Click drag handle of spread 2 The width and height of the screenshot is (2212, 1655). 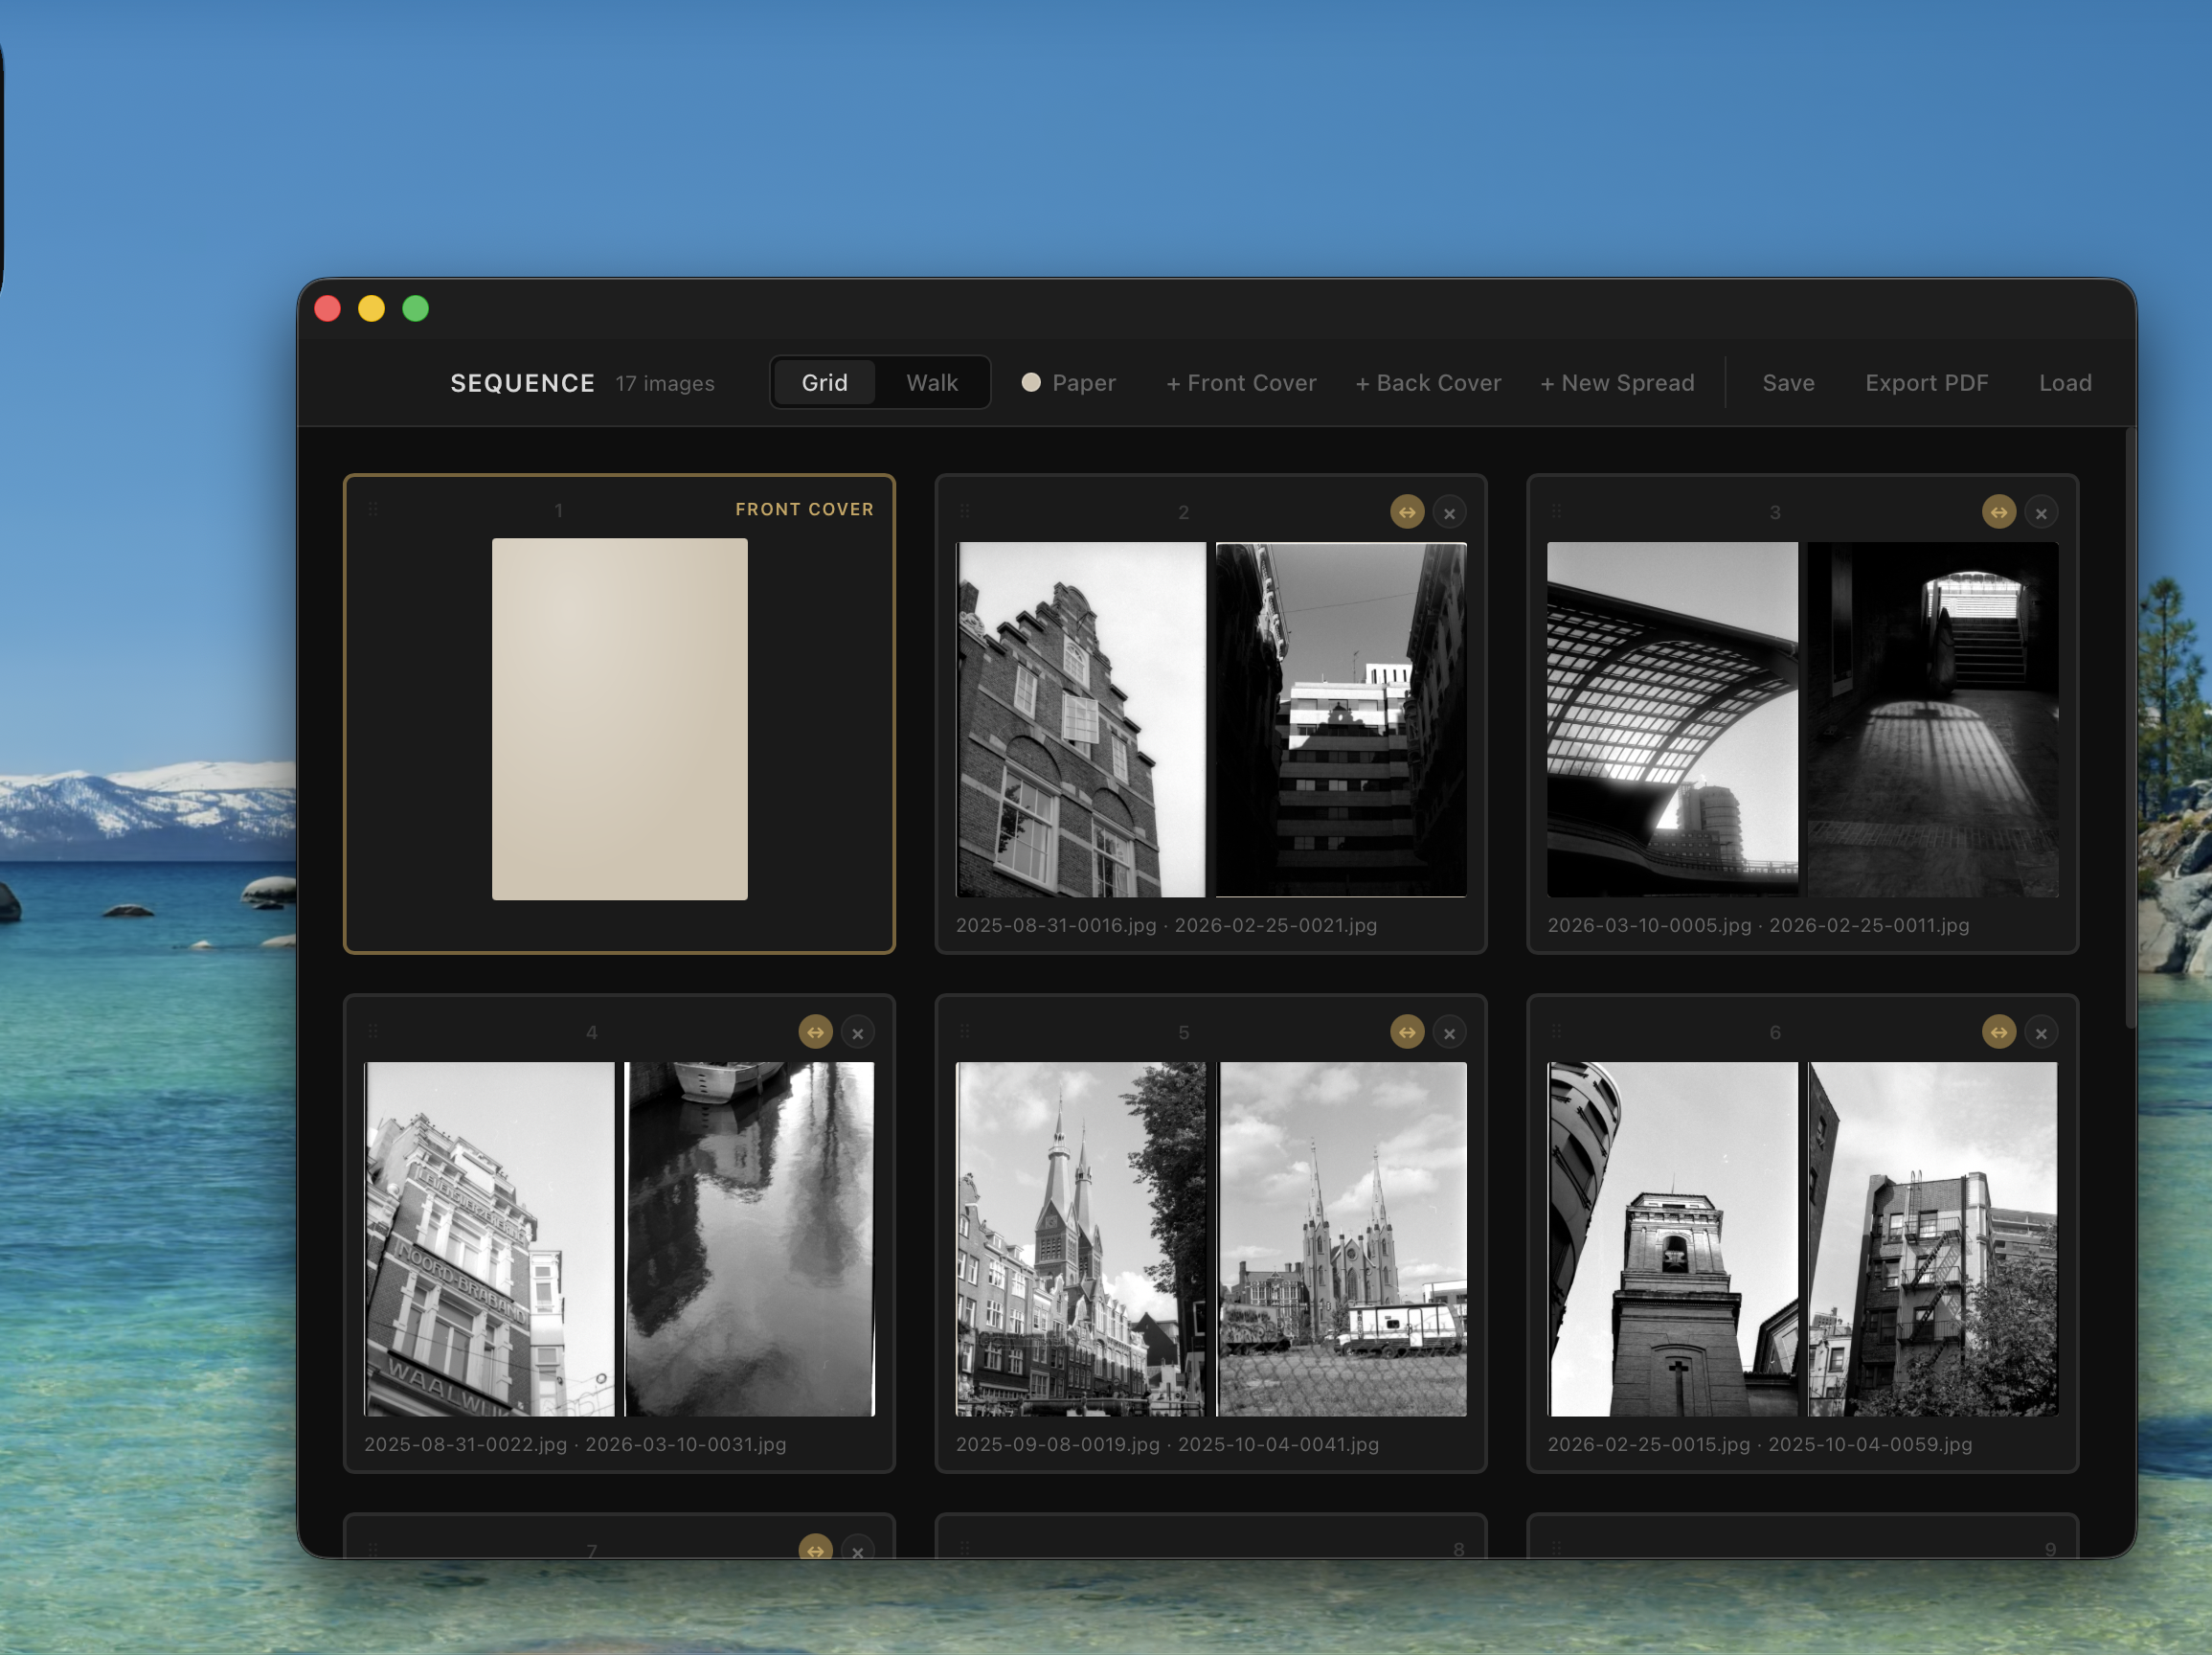pyautogui.click(x=965, y=511)
